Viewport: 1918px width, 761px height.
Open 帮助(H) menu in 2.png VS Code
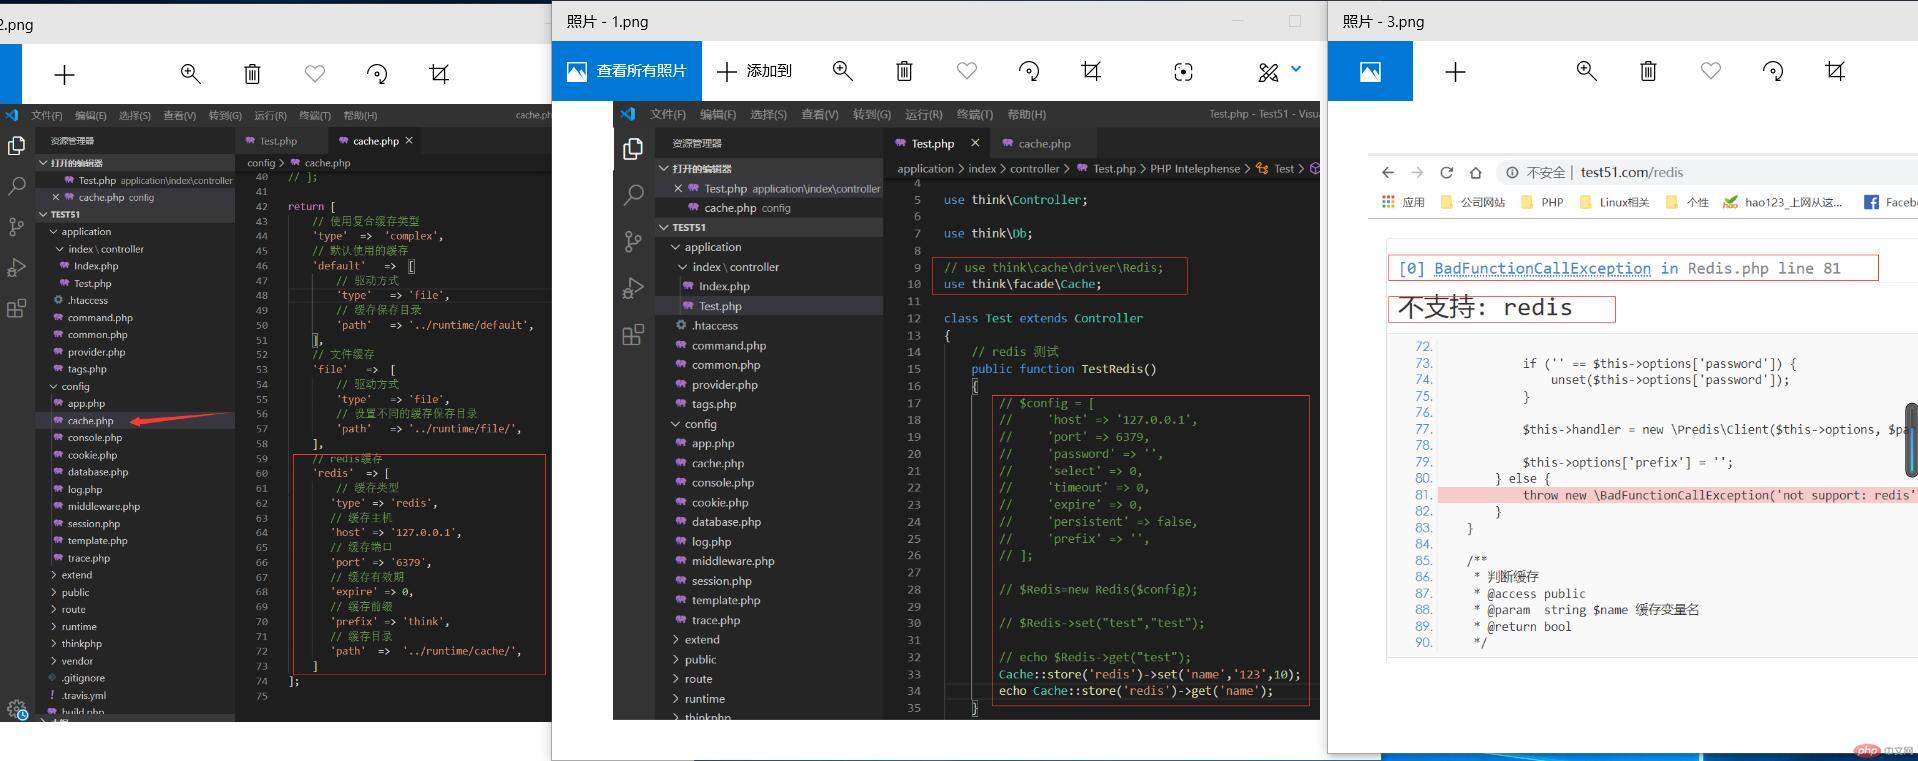click(x=360, y=115)
